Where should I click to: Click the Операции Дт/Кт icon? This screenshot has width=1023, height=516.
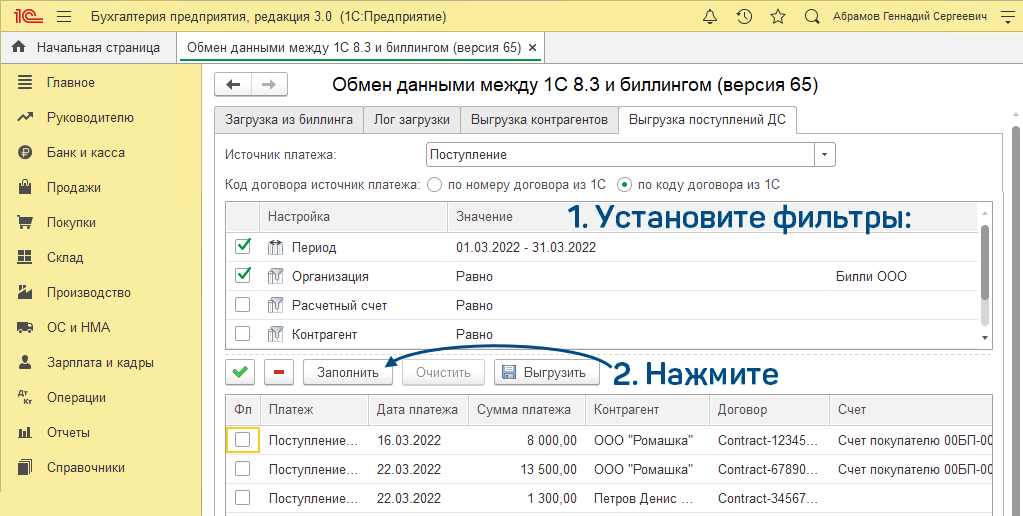25,397
